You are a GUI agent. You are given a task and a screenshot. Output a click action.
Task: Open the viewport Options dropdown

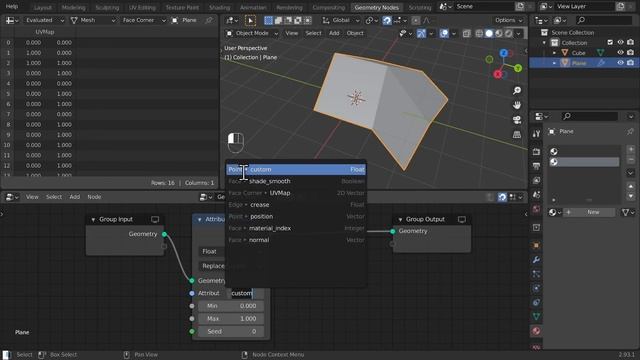(x=509, y=20)
